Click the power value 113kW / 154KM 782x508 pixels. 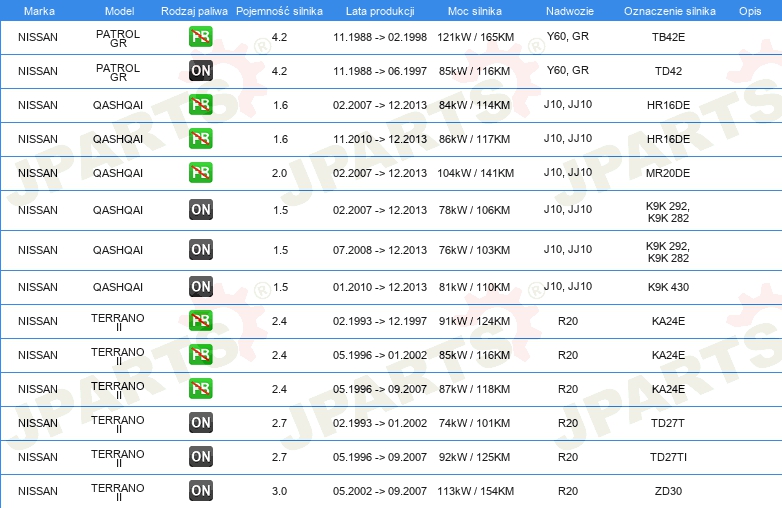pyautogui.click(x=475, y=491)
